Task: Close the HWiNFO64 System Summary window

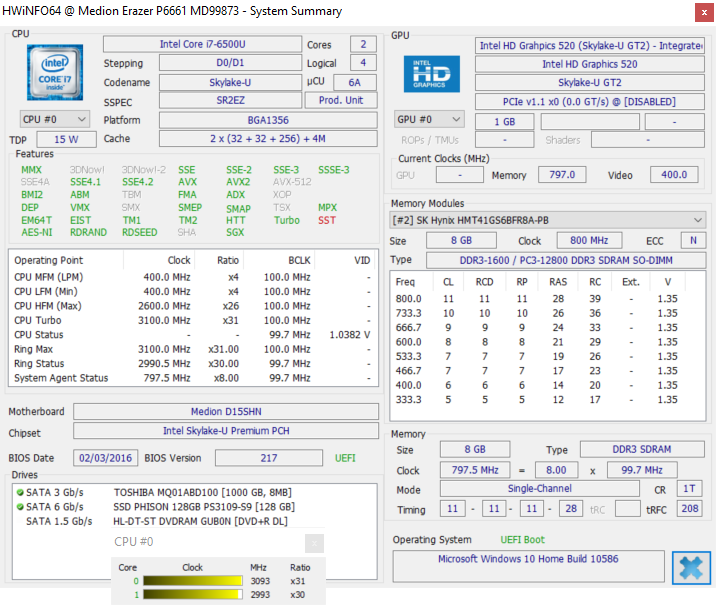Action: pos(704,13)
